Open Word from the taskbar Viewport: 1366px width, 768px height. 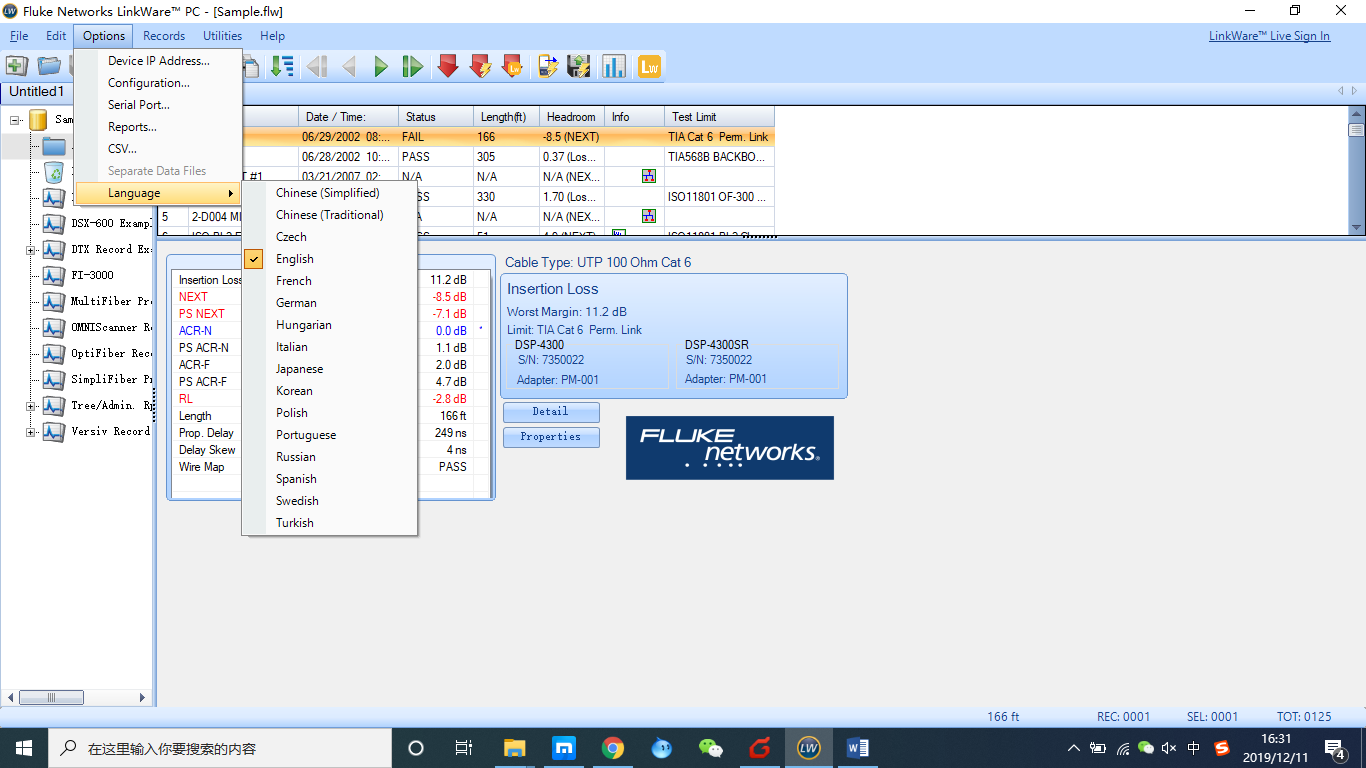857,748
